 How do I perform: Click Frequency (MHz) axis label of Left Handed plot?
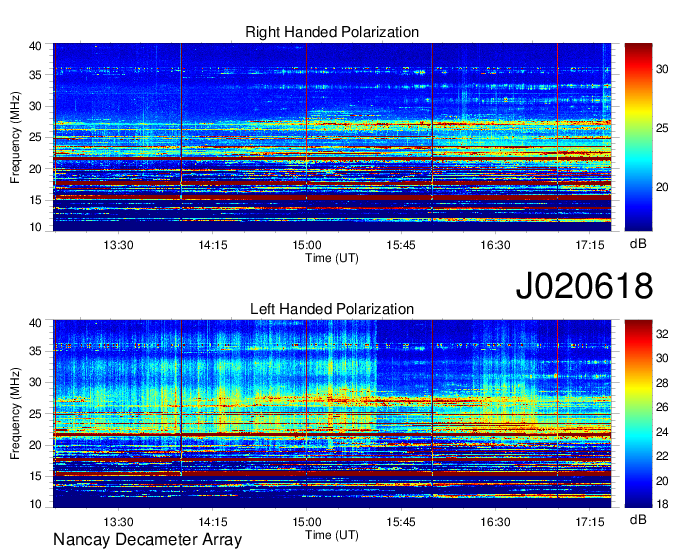coord(15,414)
